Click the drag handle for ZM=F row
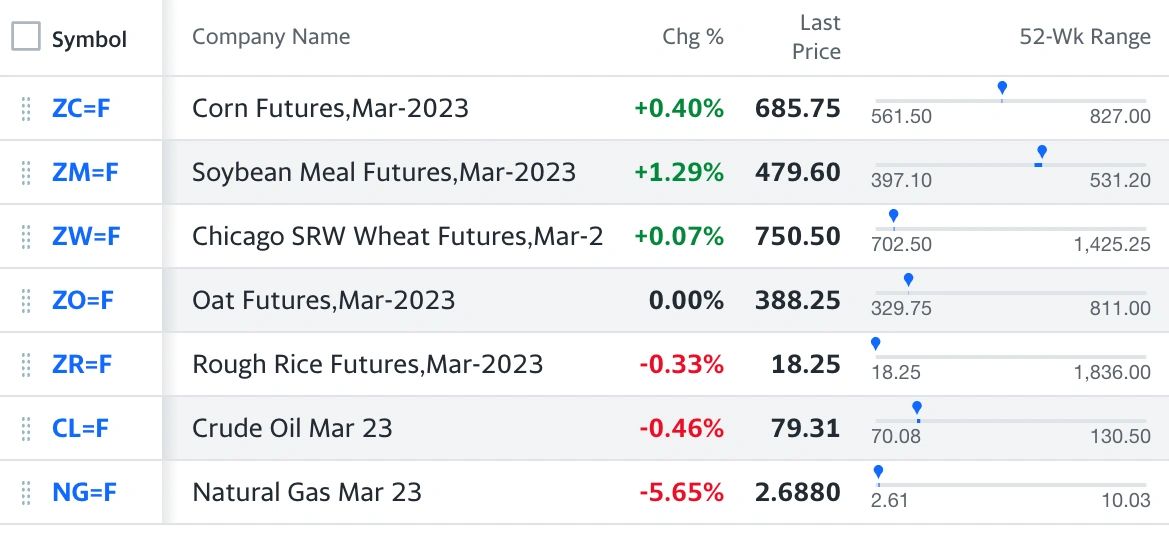 pos(26,173)
